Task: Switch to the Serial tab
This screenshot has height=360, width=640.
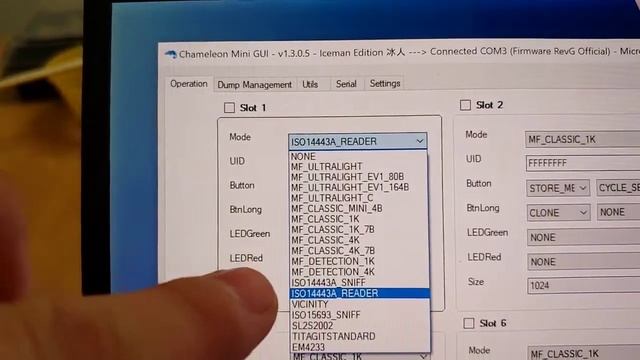Action: point(346,84)
